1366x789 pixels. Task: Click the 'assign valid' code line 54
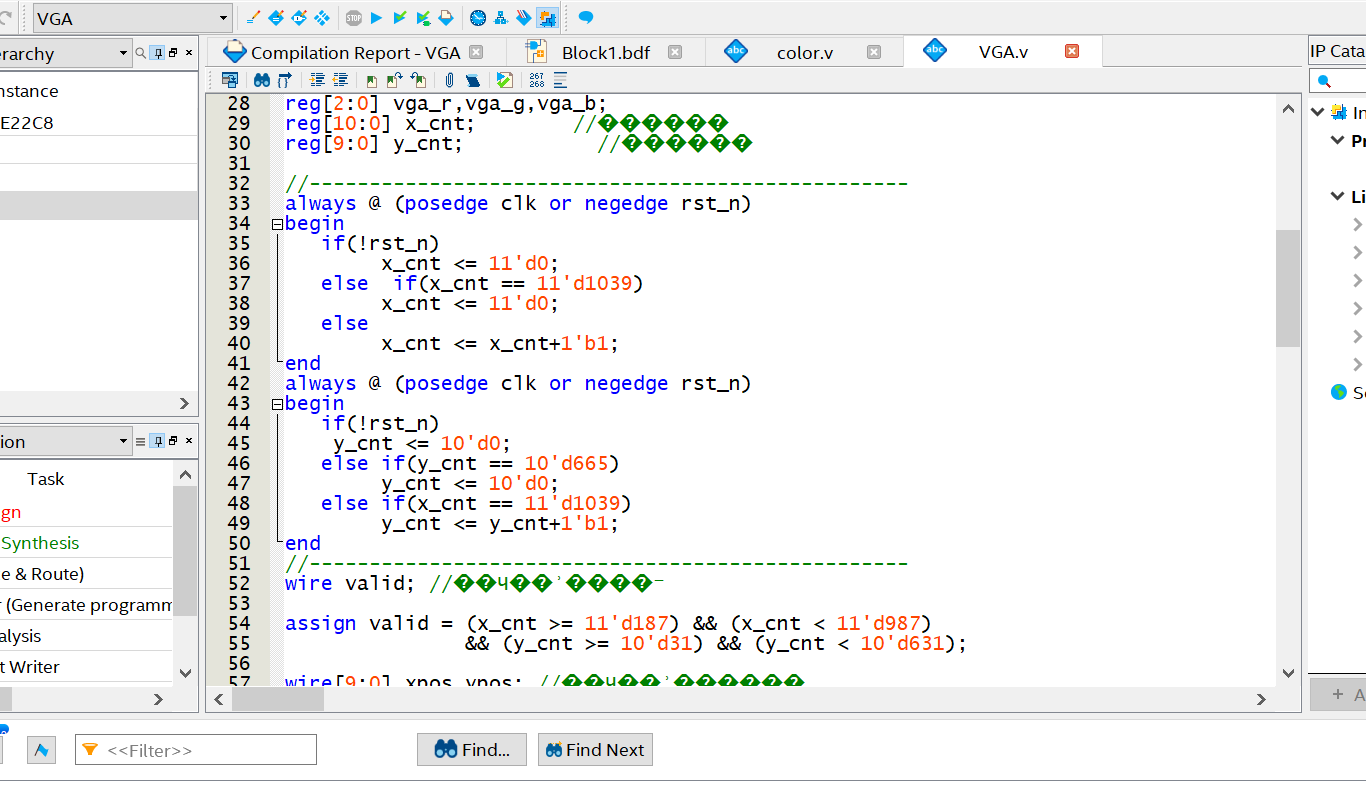click(608, 623)
